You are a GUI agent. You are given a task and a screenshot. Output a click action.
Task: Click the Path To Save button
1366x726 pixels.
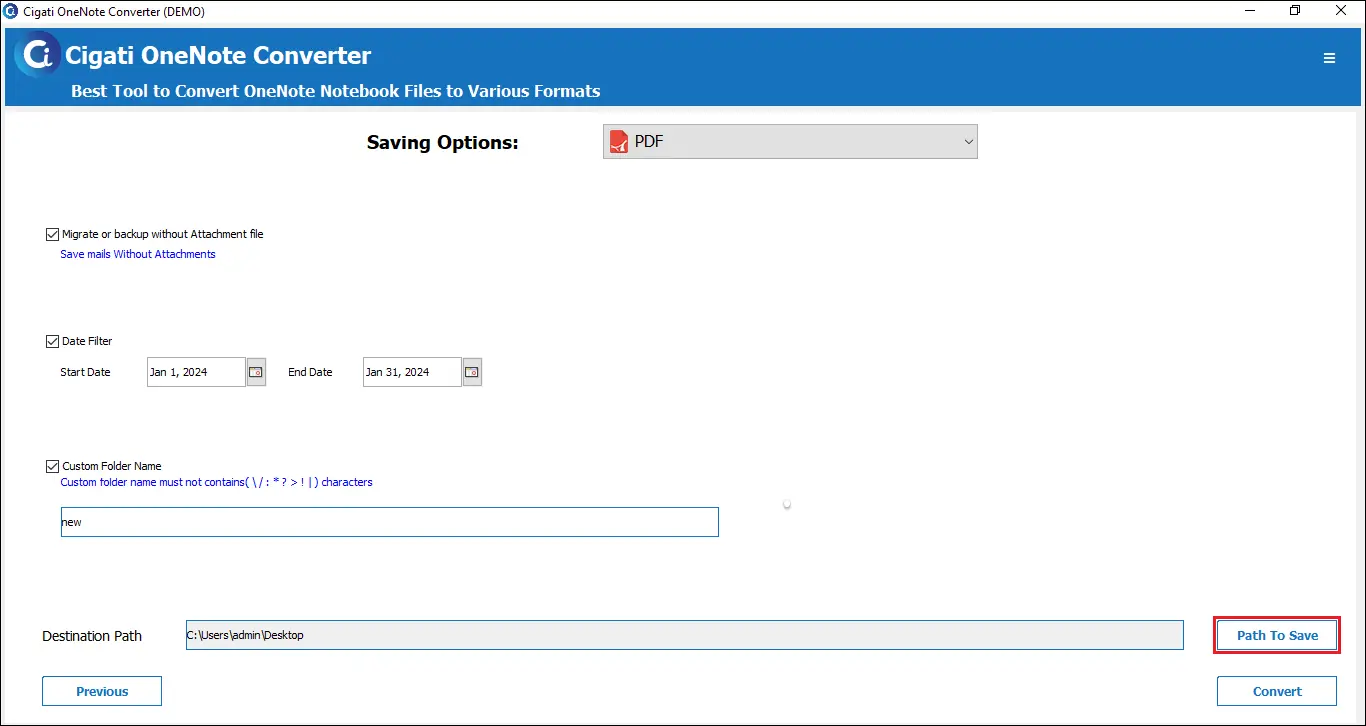click(x=1277, y=636)
